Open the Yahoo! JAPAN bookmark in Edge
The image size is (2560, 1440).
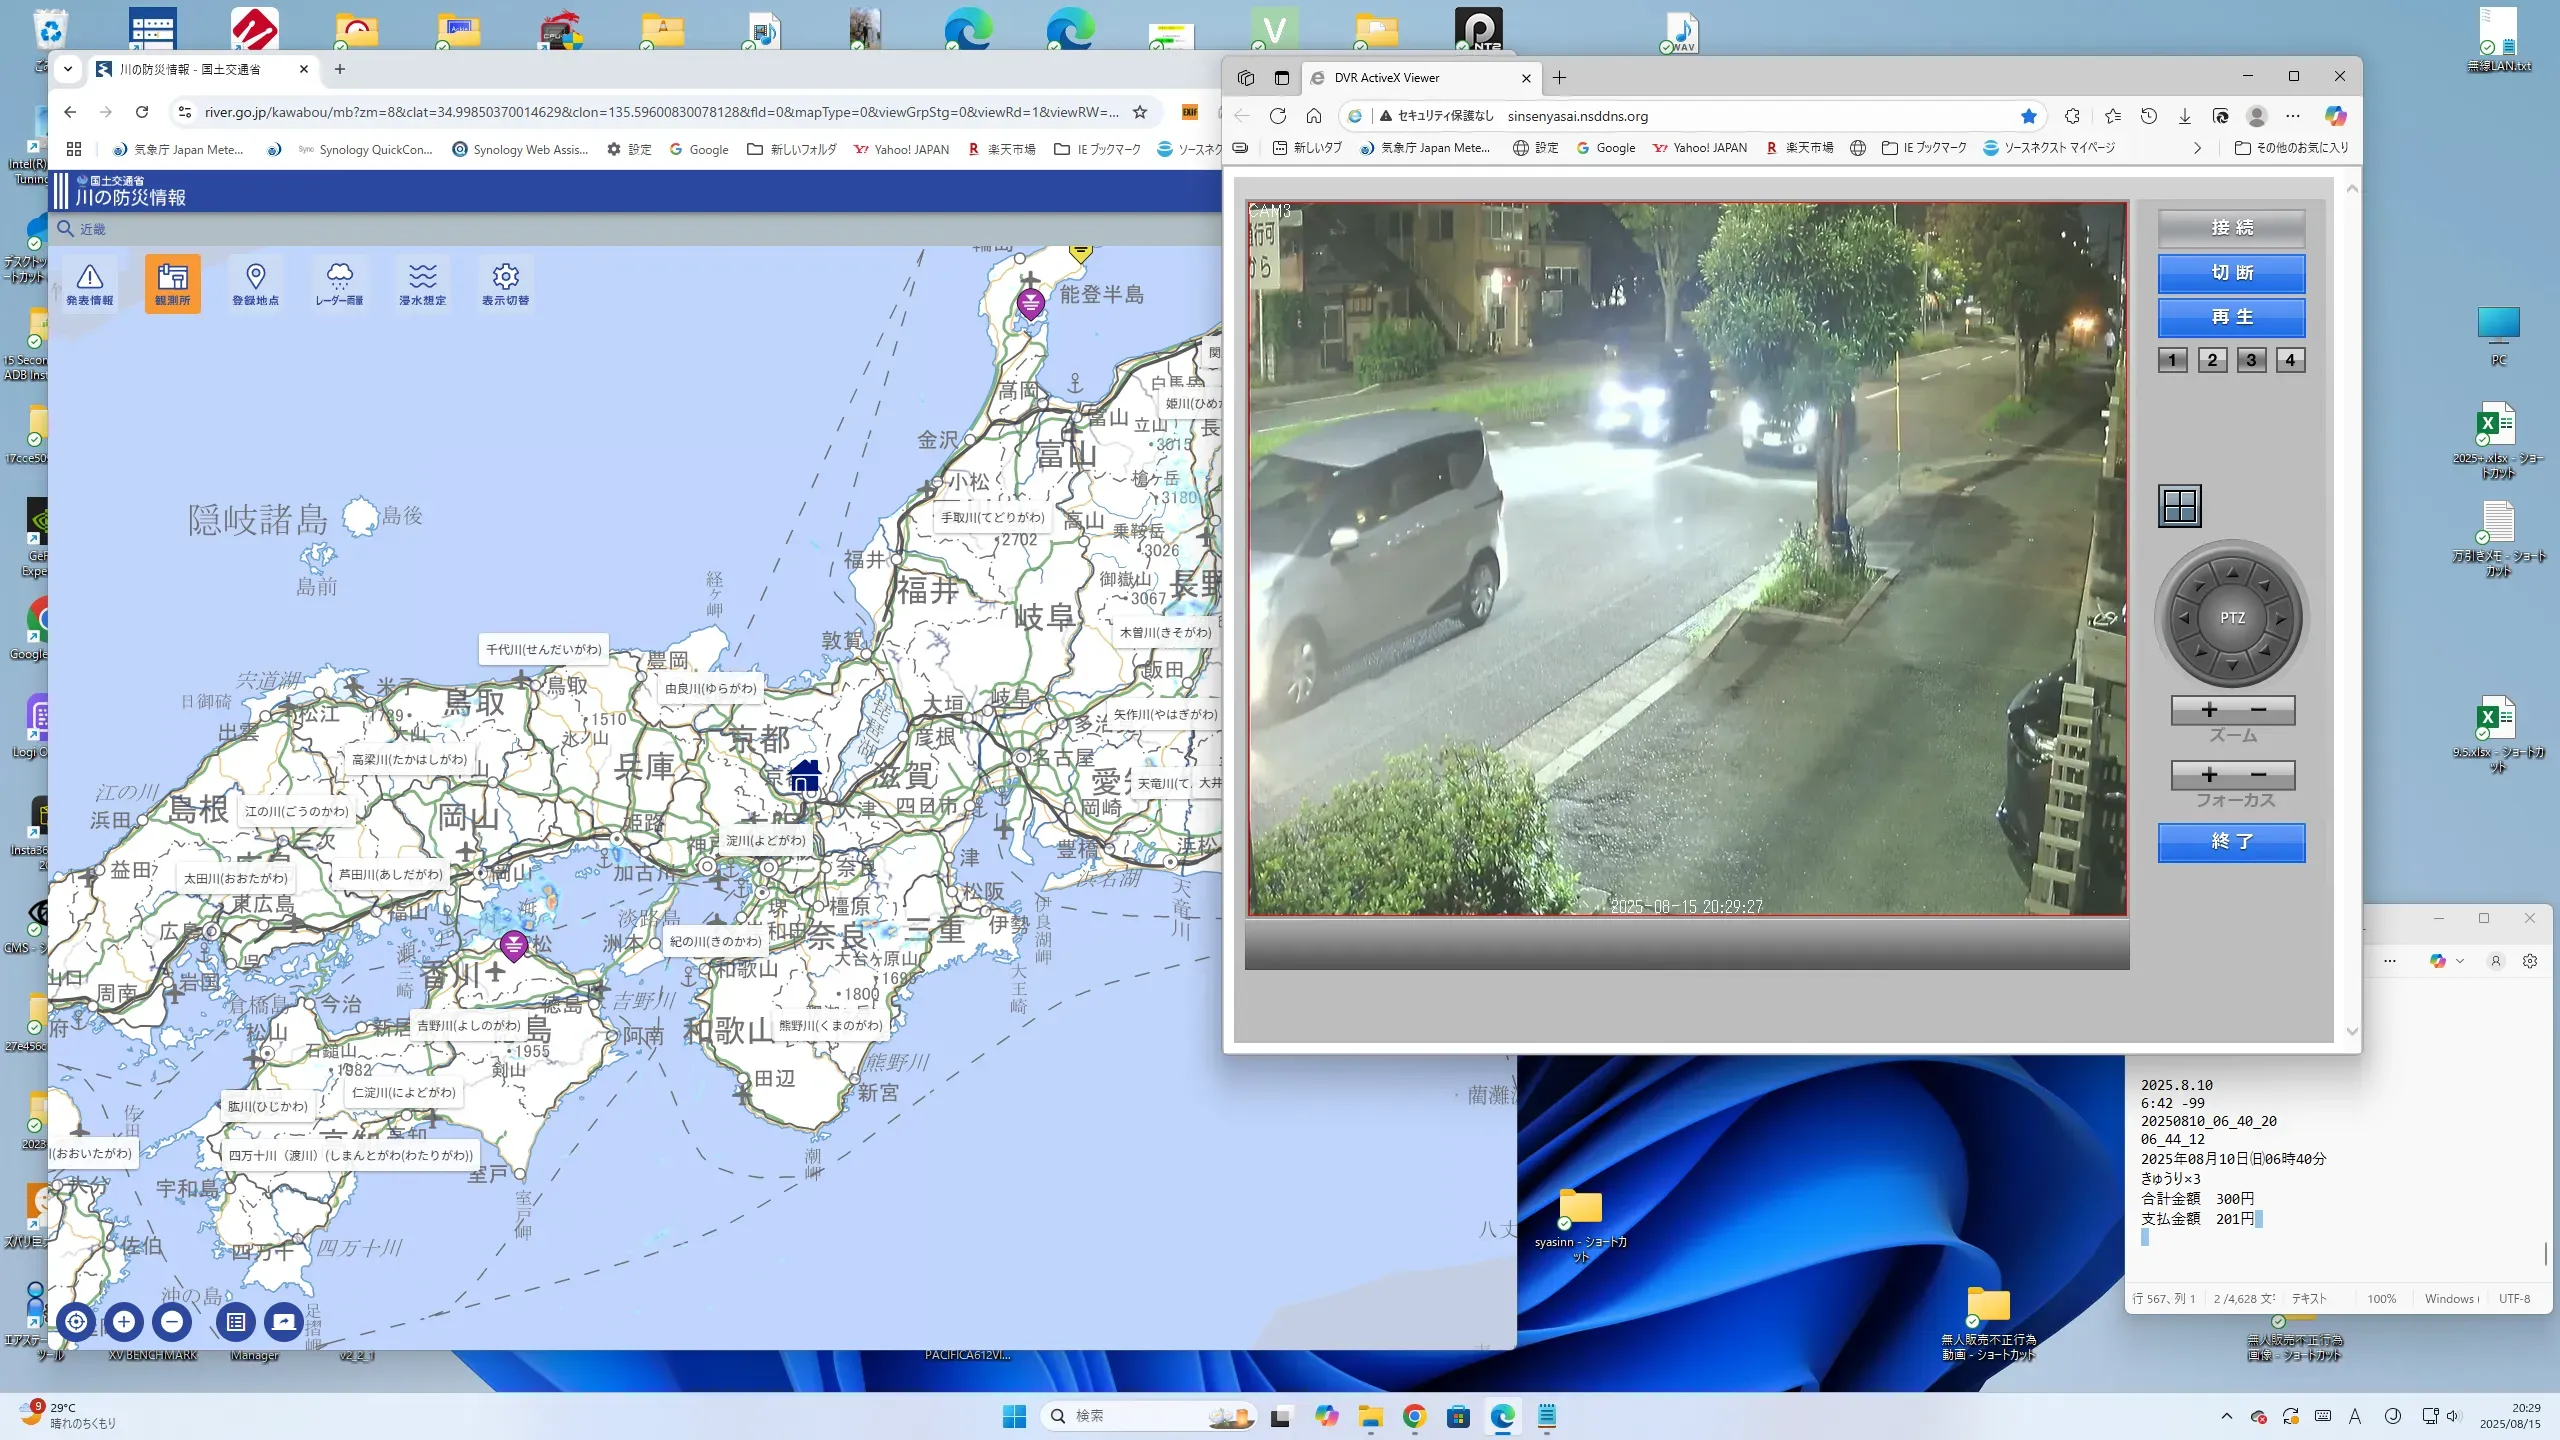[x=1699, y=148]
